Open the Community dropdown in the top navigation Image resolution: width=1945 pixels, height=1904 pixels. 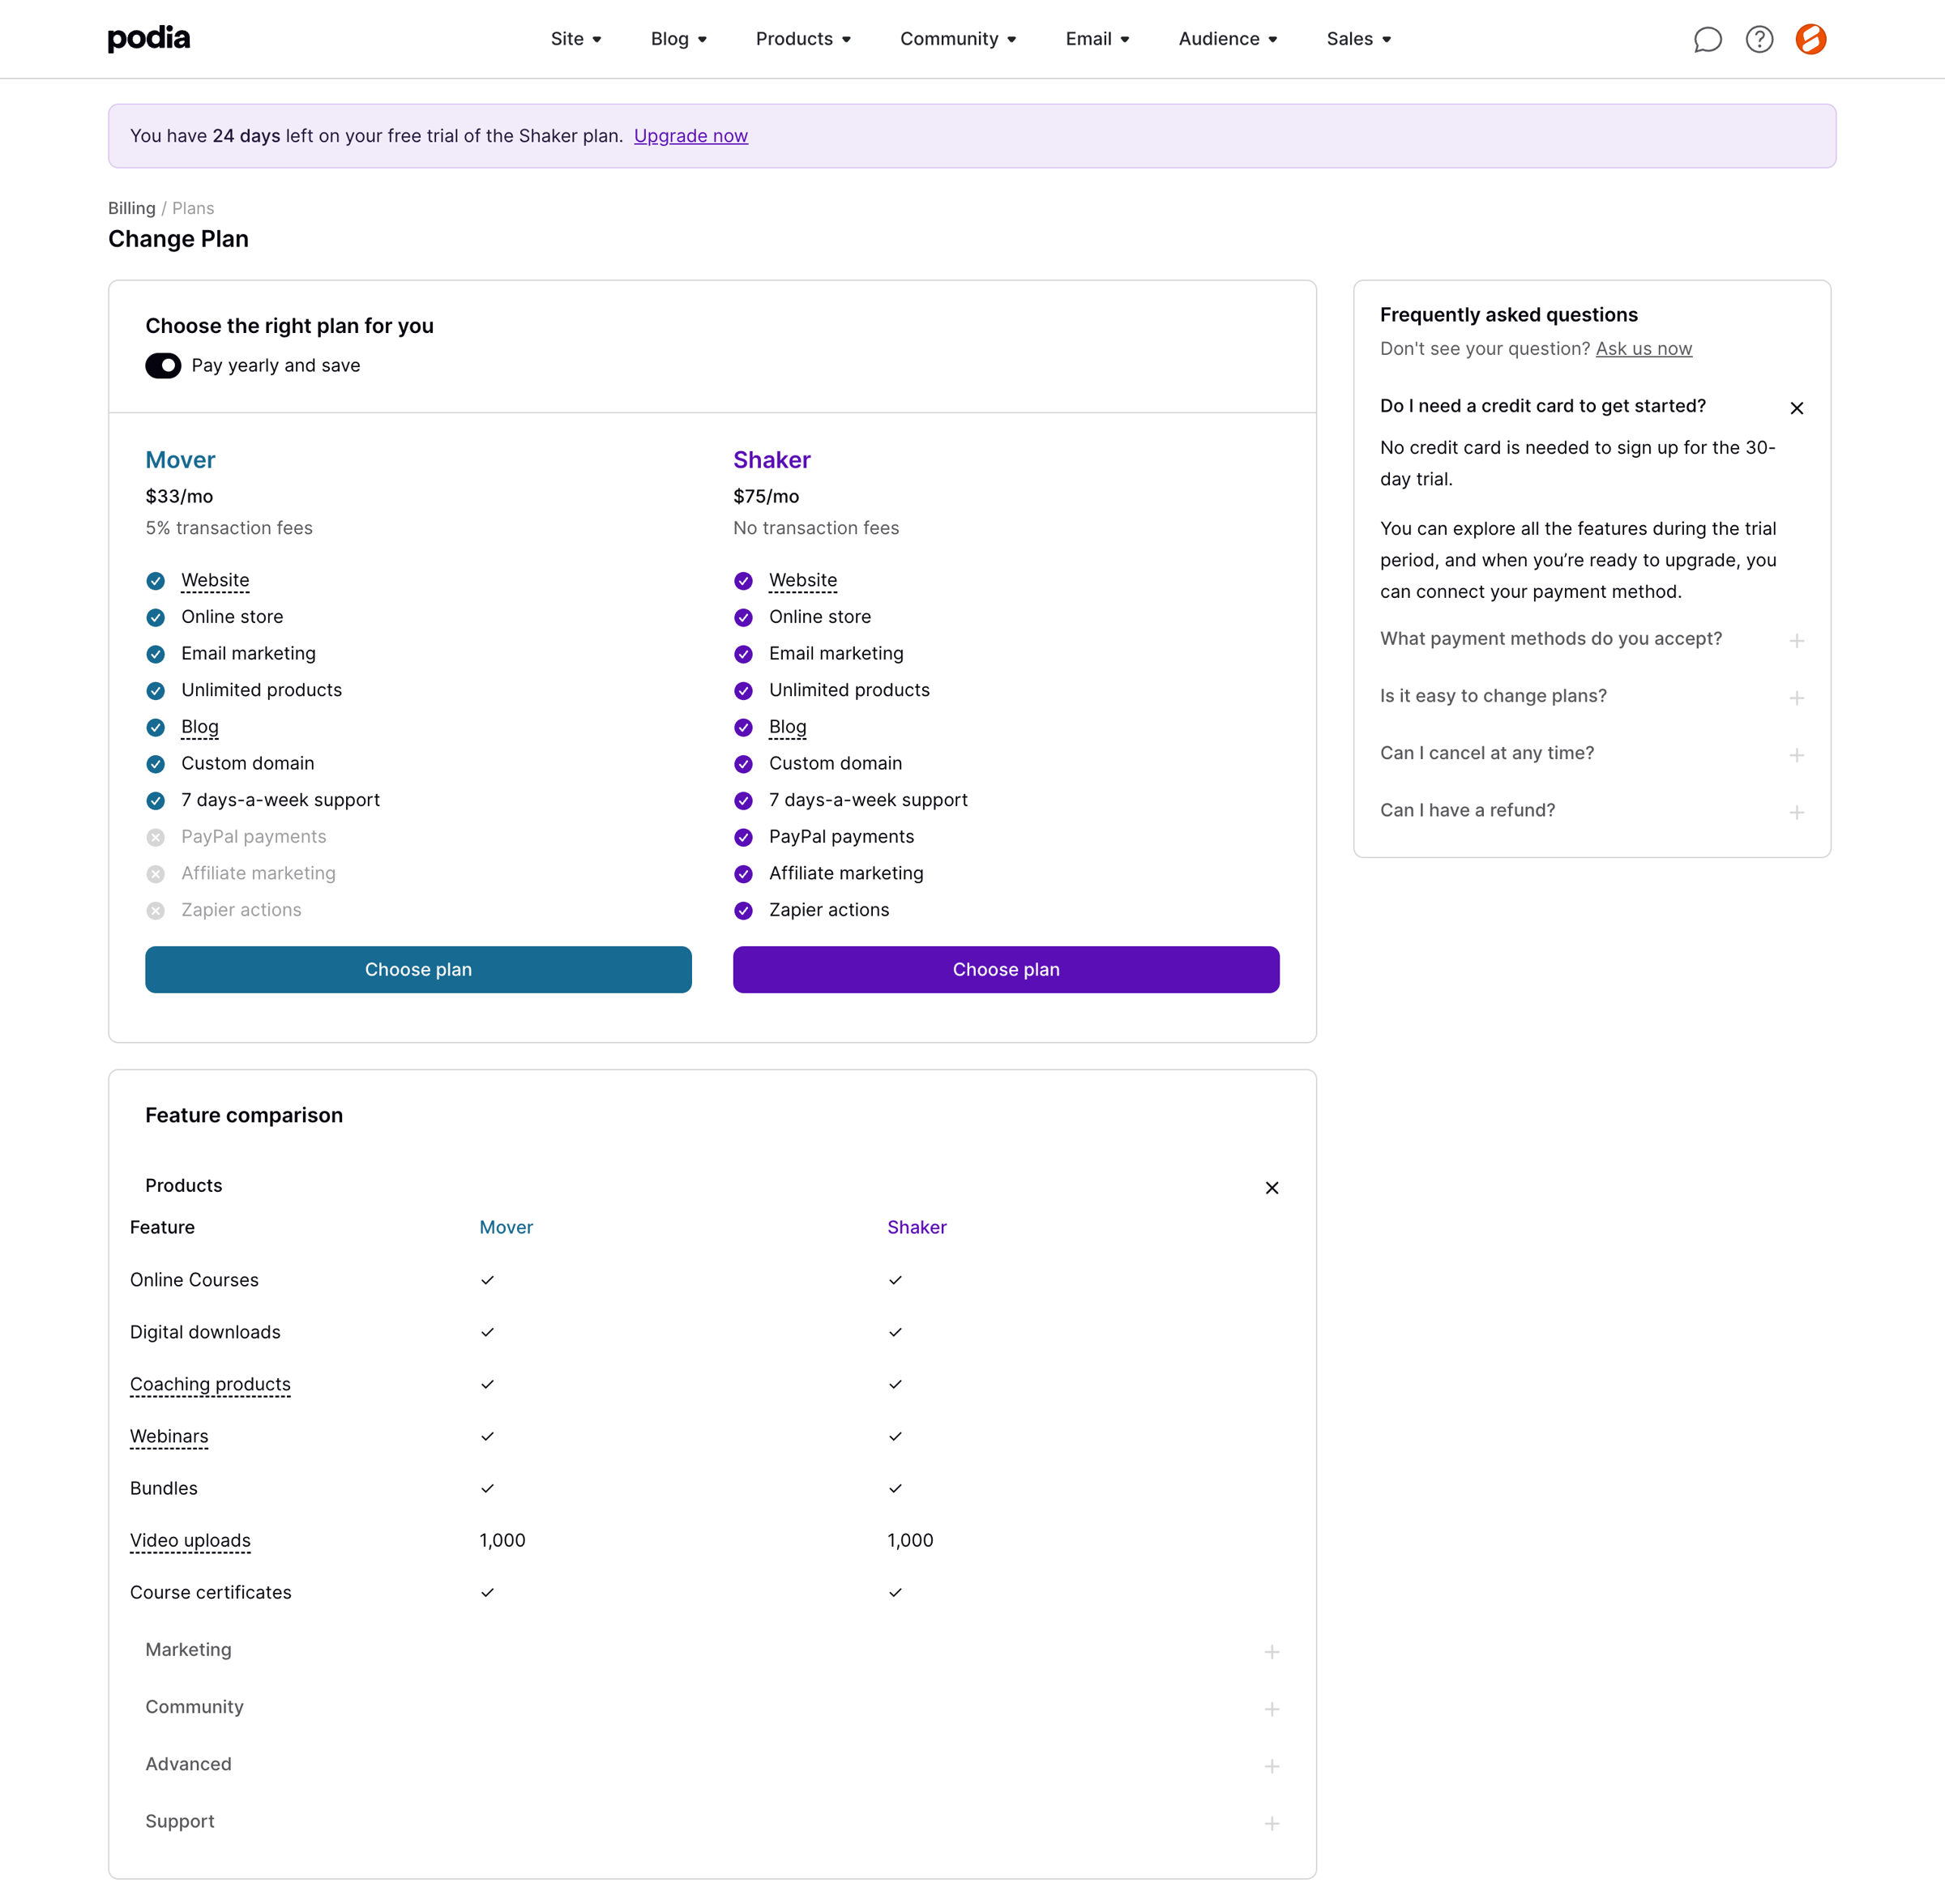[958, 39]
